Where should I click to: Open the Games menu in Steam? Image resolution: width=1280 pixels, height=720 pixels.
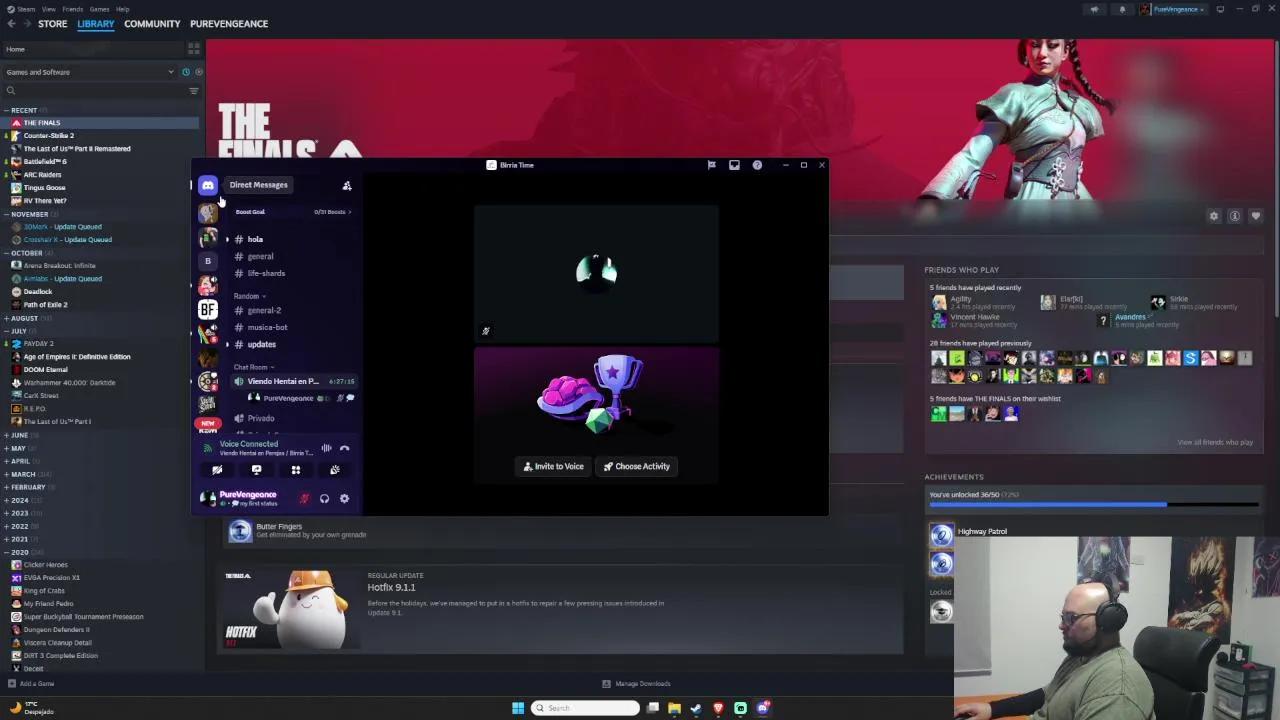coord(99,9)
